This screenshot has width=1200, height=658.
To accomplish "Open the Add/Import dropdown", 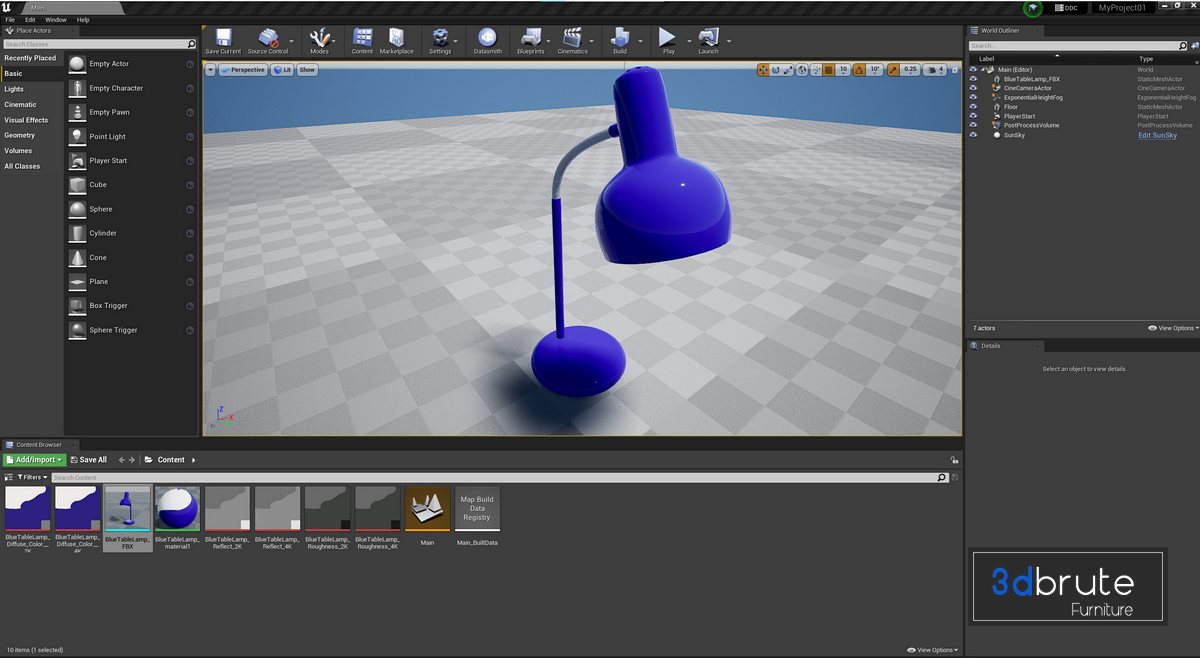I will click(34, 460).
